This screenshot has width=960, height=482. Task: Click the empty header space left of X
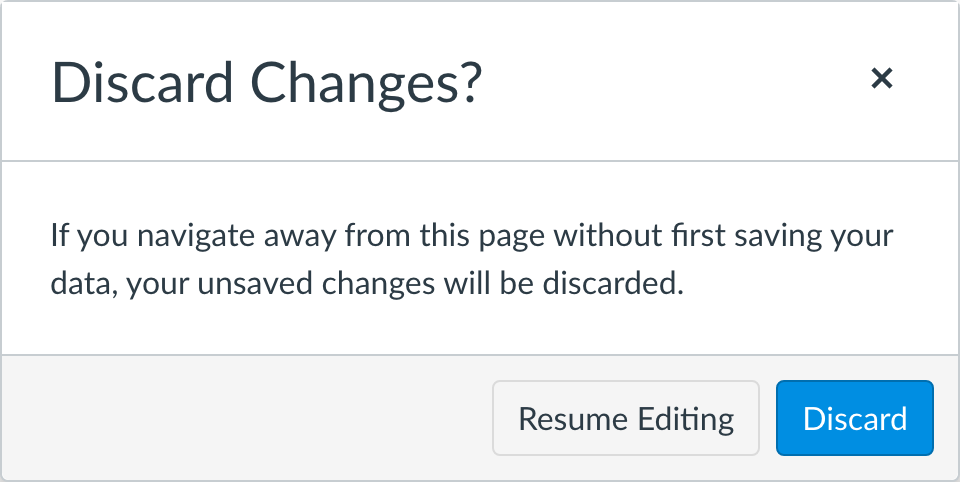tap(680, 80)
